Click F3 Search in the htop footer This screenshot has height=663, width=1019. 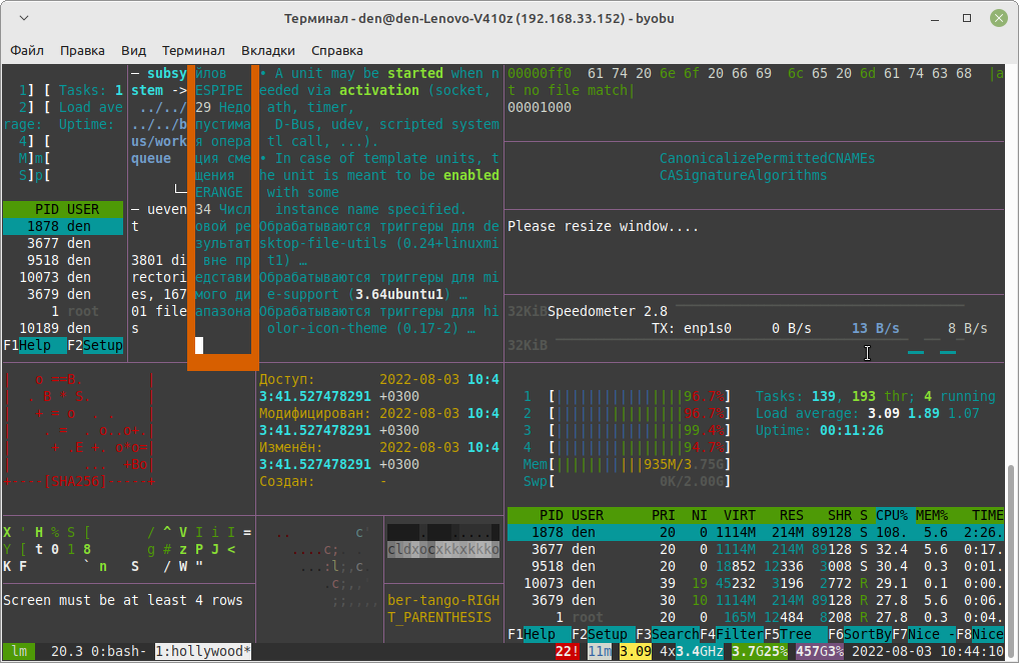(x=667, y=634)
